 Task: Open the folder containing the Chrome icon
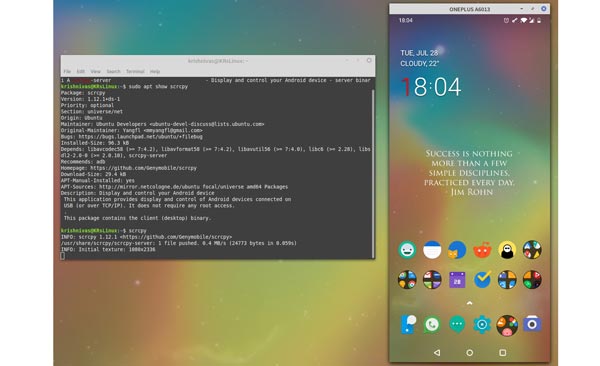(x=407, y=279)
